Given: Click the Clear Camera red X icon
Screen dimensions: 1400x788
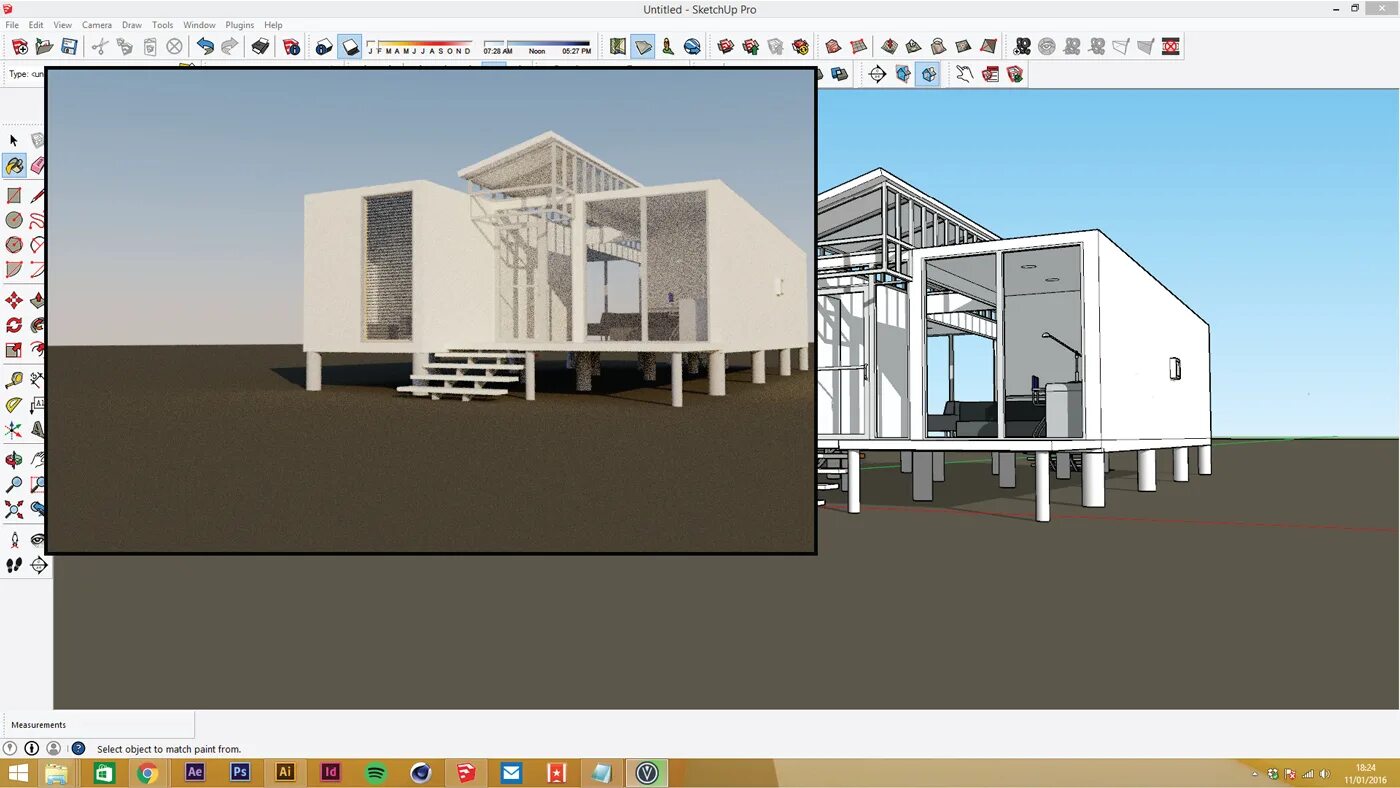Looking at the screenshot, I should pos(1170,46).
